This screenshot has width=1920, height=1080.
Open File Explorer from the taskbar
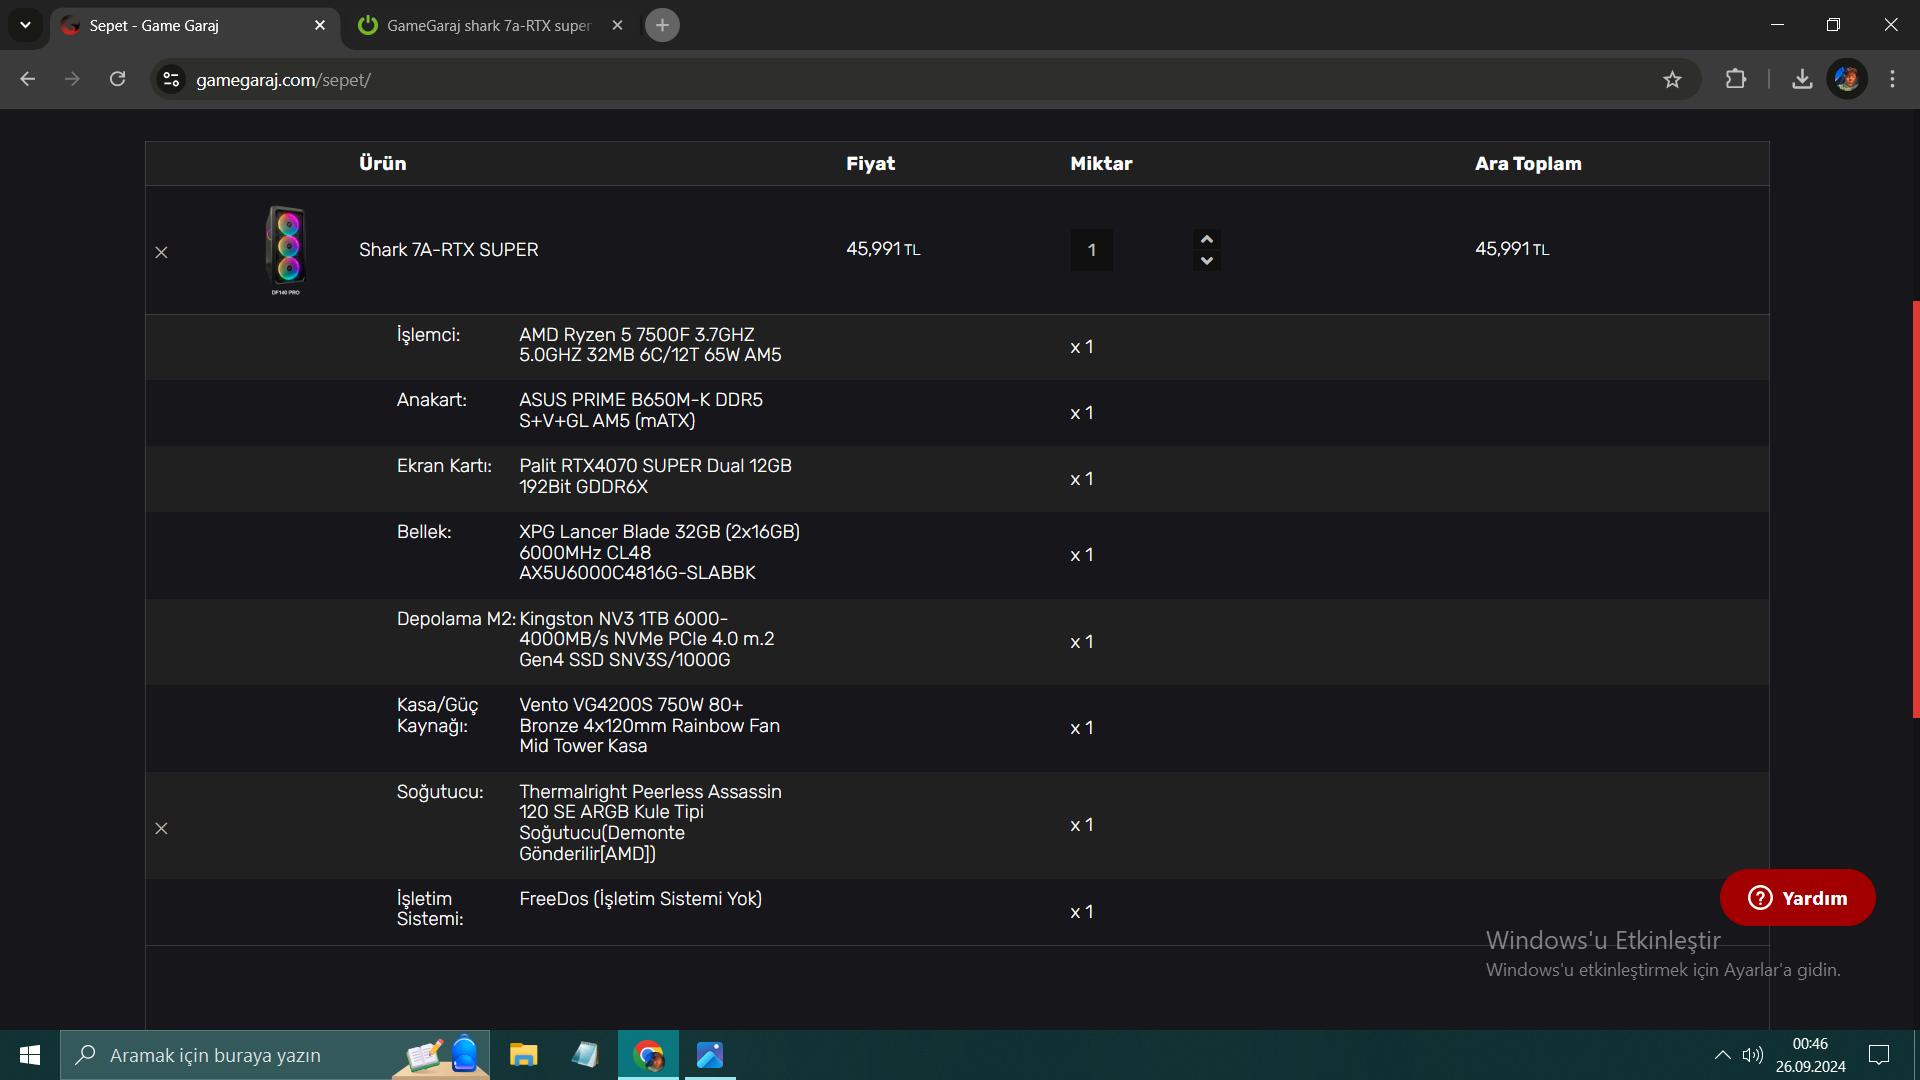point(523,1055)
